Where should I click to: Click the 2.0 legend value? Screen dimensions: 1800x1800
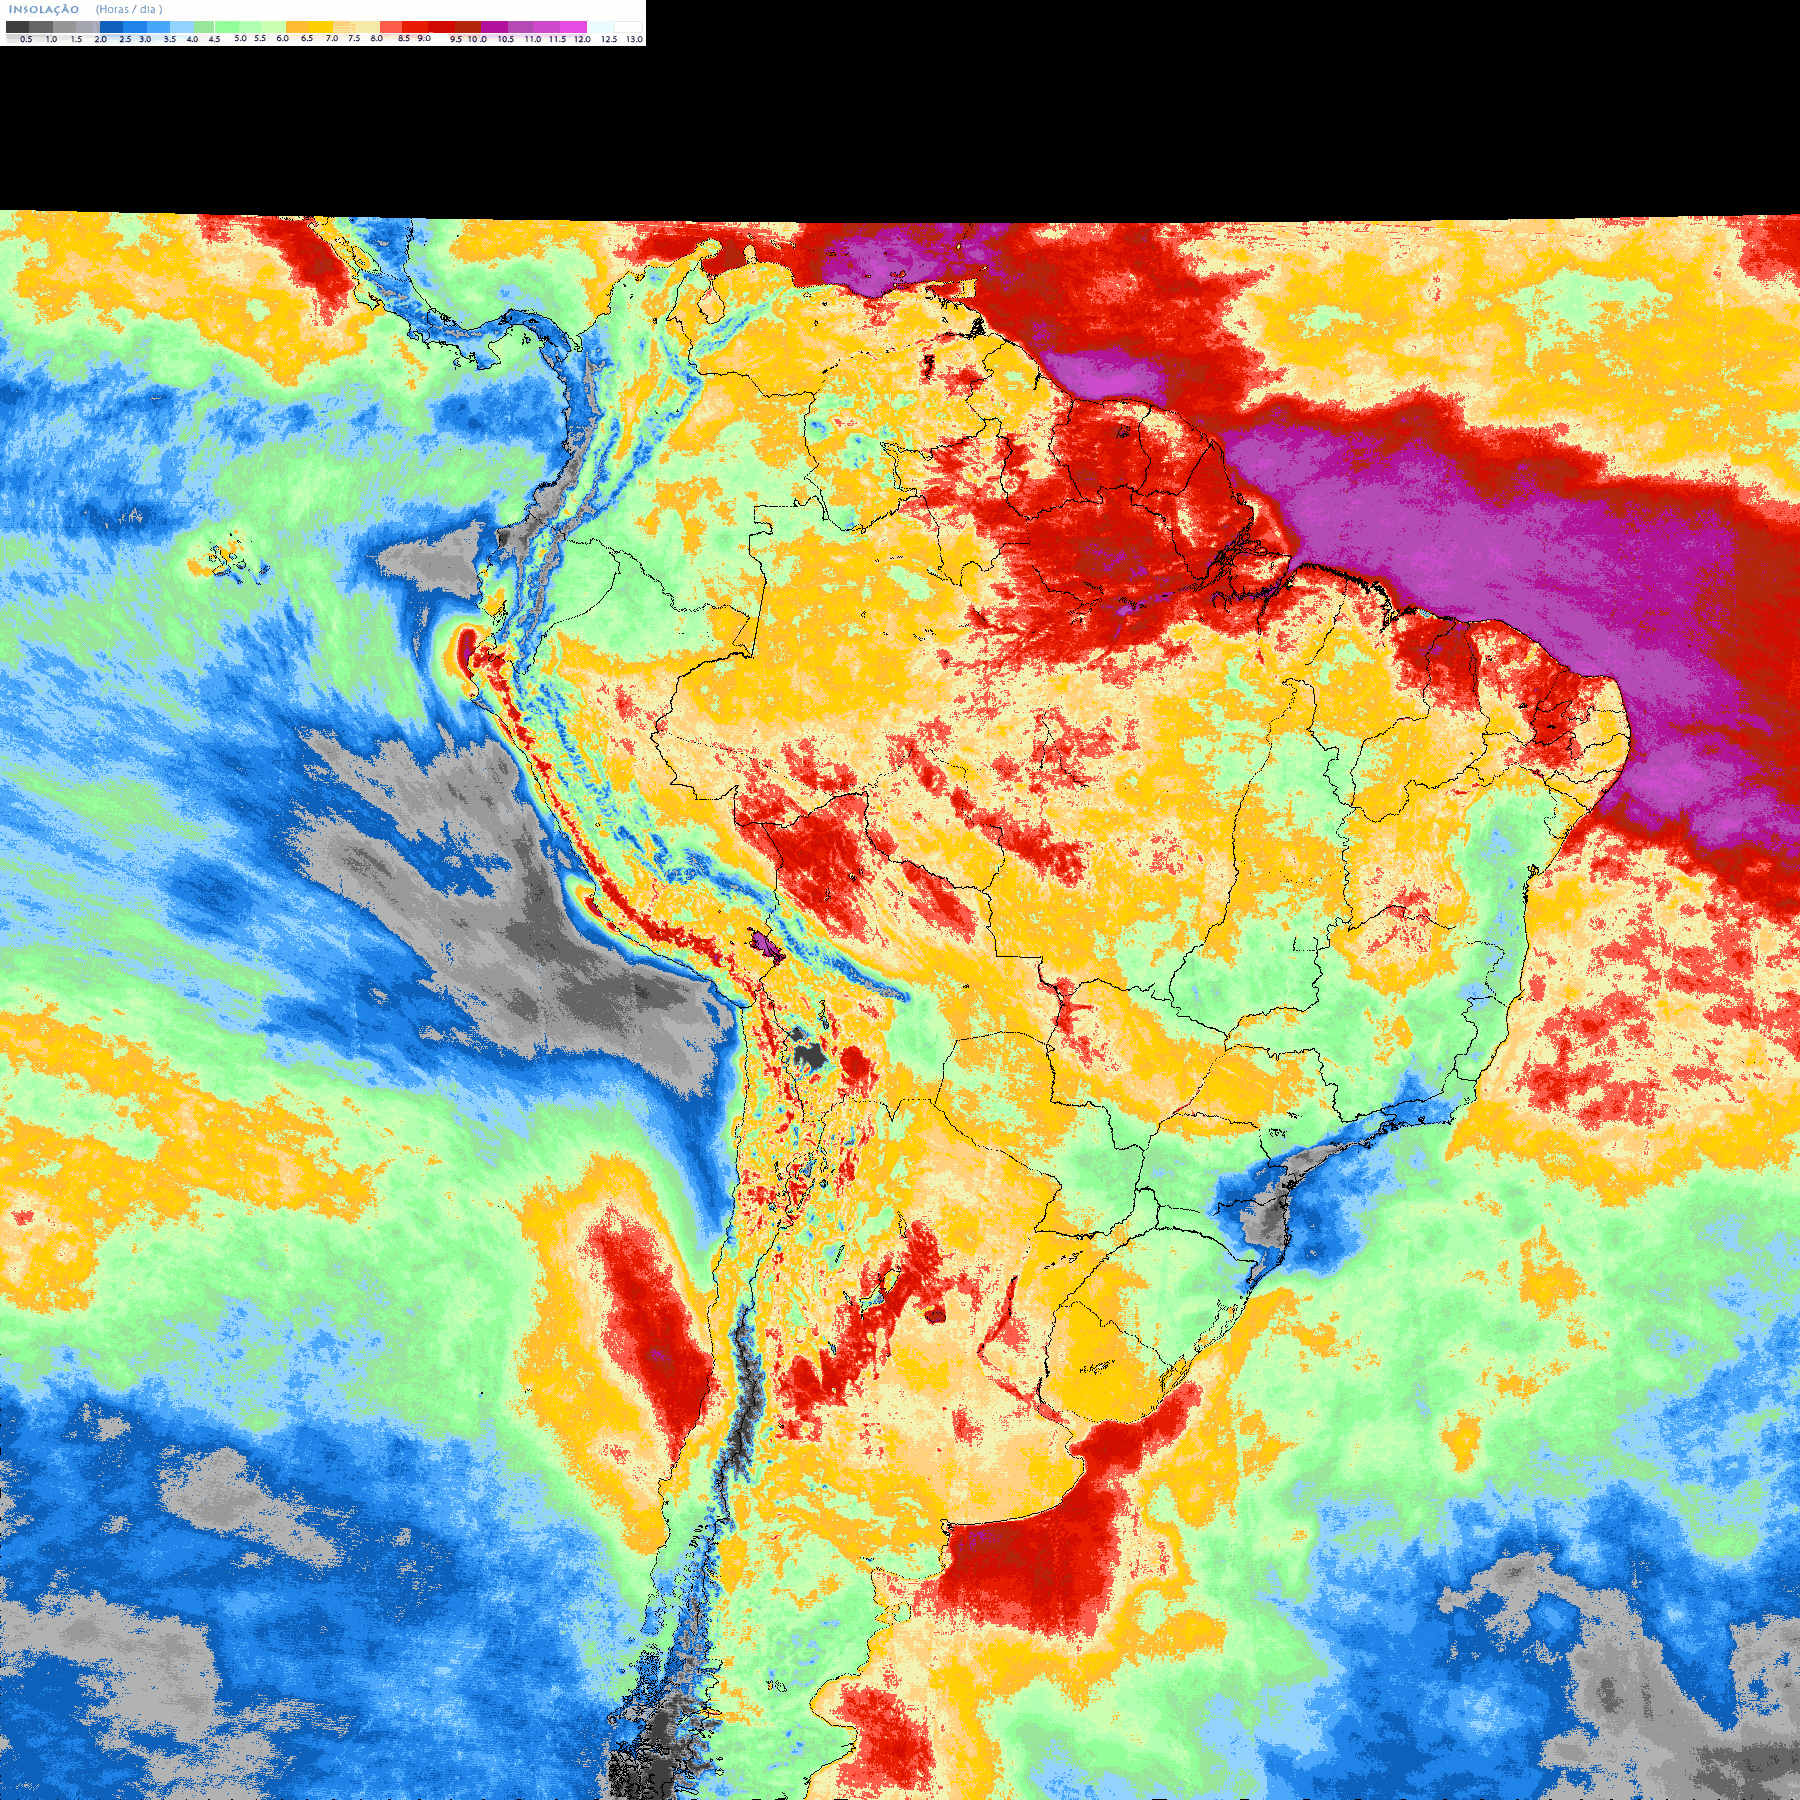point(100,39)
